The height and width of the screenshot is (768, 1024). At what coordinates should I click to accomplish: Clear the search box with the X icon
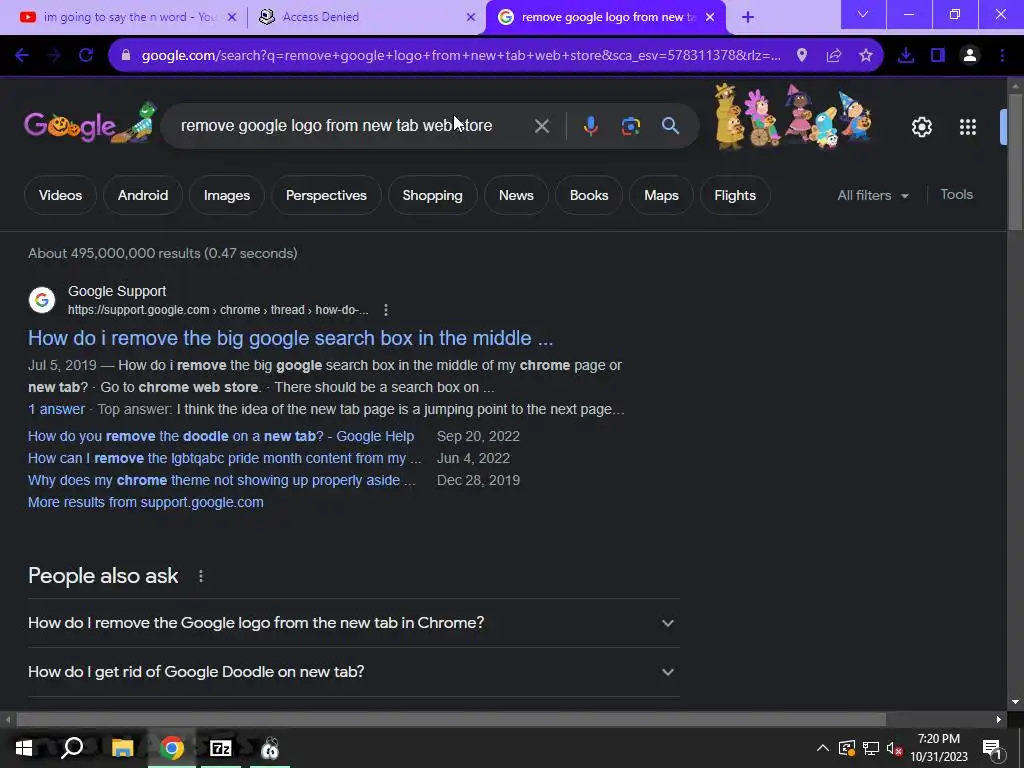(541, 126)
